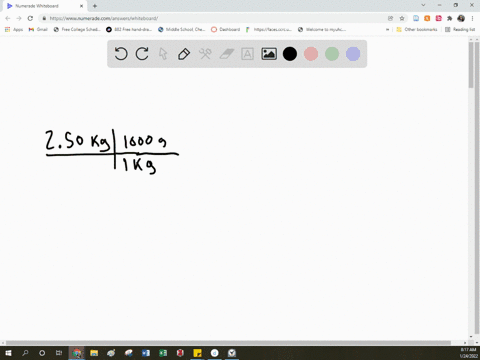Open the Free College Sched bookmark
Image resolution: width=480 pixels, height=360 pixels.
(x=77, y=29)
